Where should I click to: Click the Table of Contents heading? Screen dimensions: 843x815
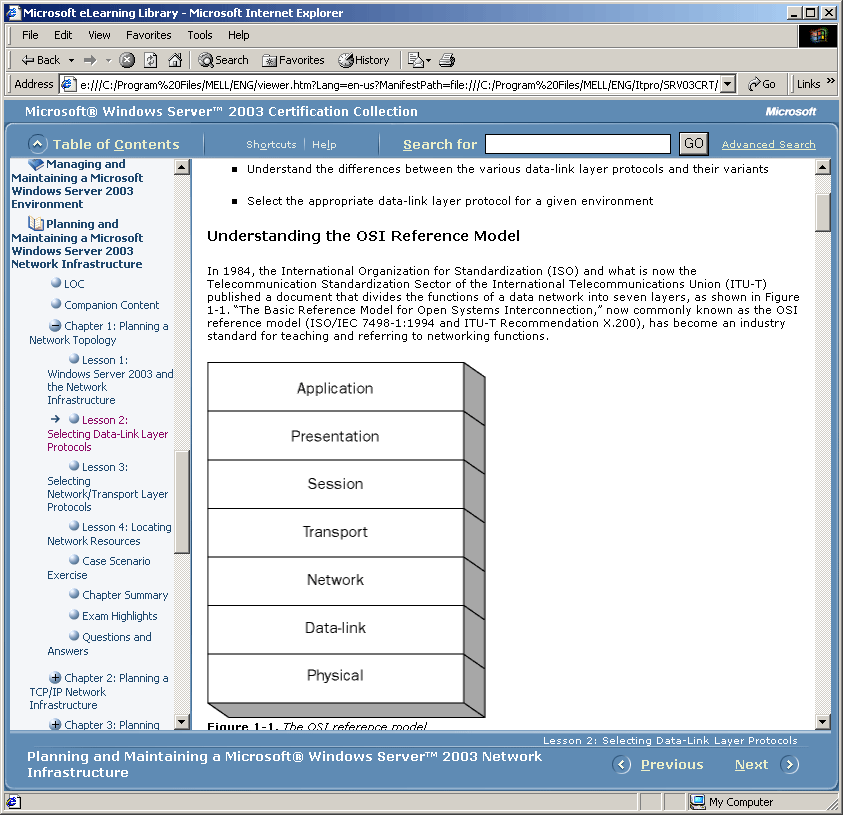tap(116, 144)
